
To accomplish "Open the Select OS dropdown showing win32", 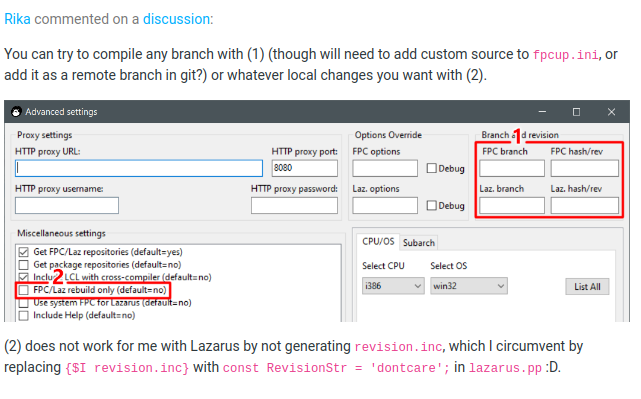I will (x=468, y=286).
